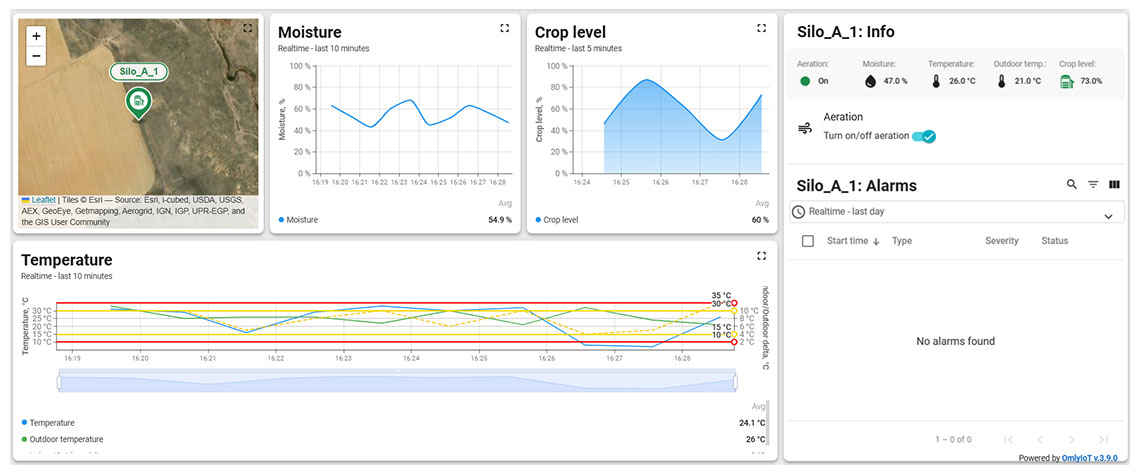The width and height of the screenshot is (1140, 475).
Task: Zoom in on the map
Action: click(x=37, y=36)
